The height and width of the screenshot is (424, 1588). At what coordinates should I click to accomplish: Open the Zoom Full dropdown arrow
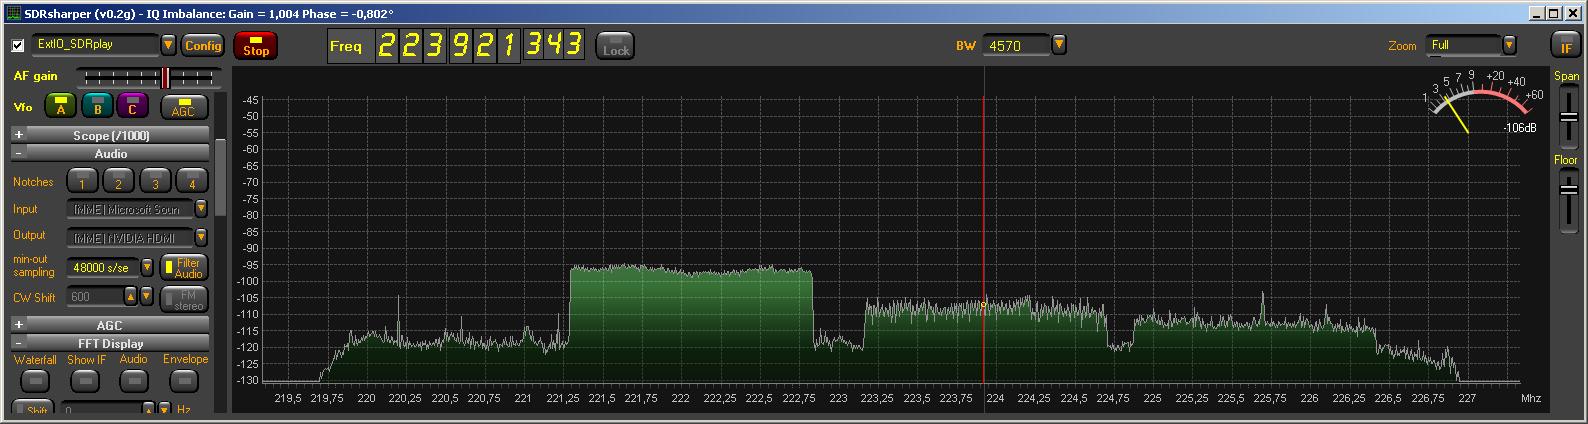pyautogui.click(x=1510, y=45)
